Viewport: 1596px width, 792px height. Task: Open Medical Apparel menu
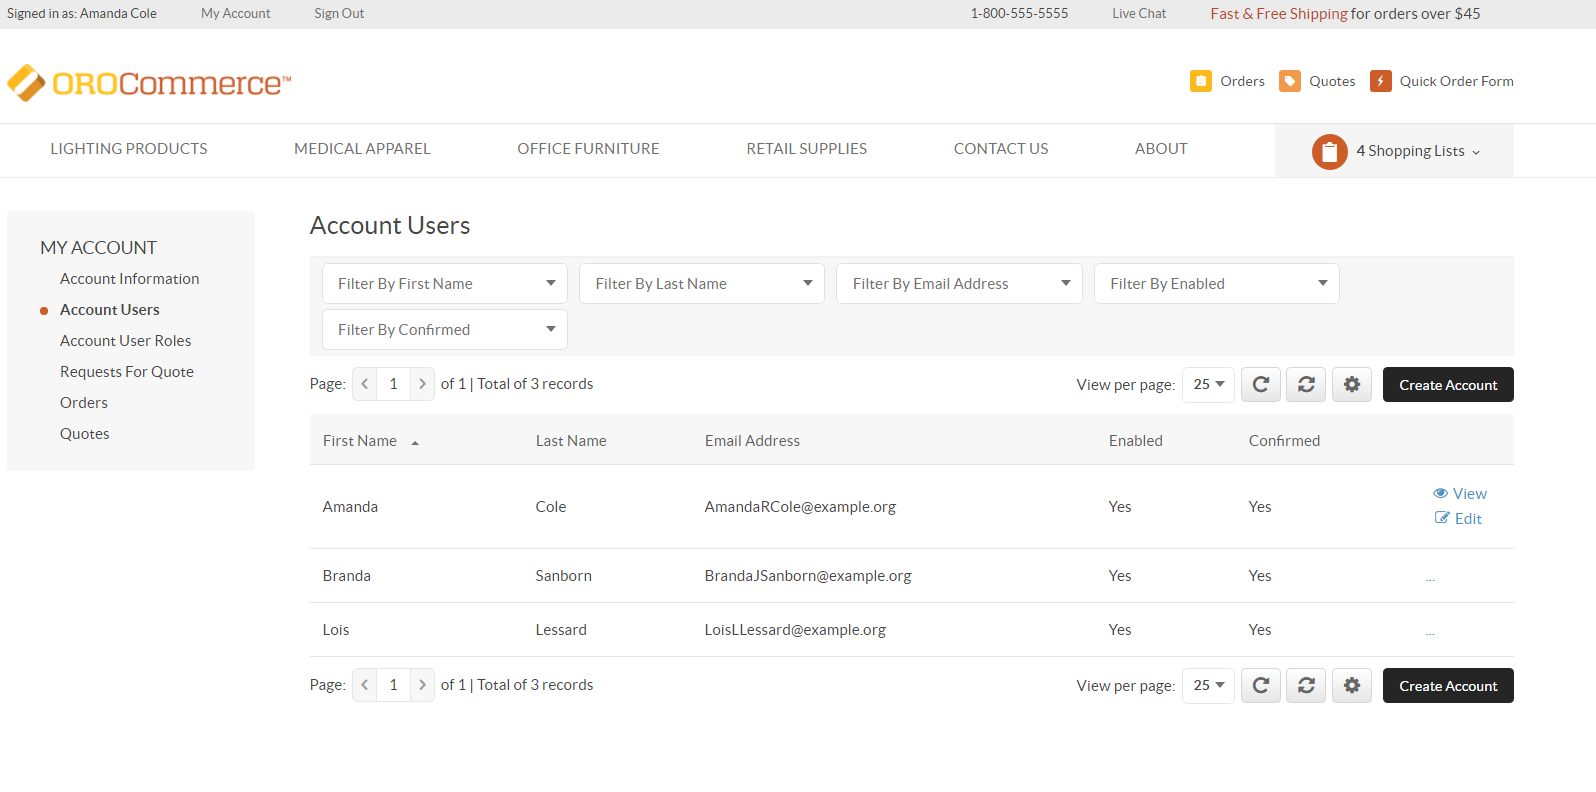coord(362,149)
